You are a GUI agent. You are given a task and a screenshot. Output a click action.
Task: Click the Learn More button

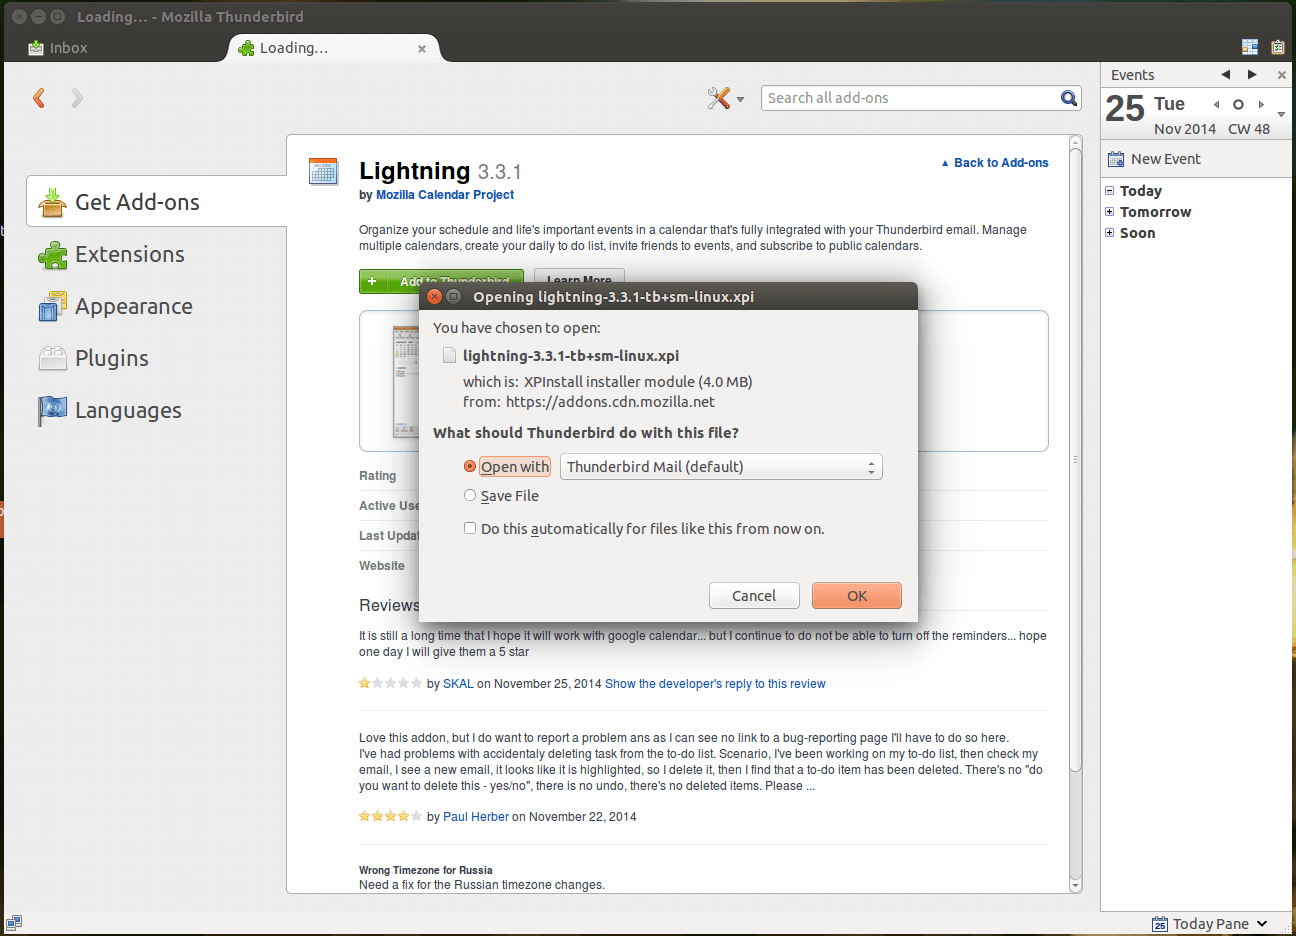point(579,277)
